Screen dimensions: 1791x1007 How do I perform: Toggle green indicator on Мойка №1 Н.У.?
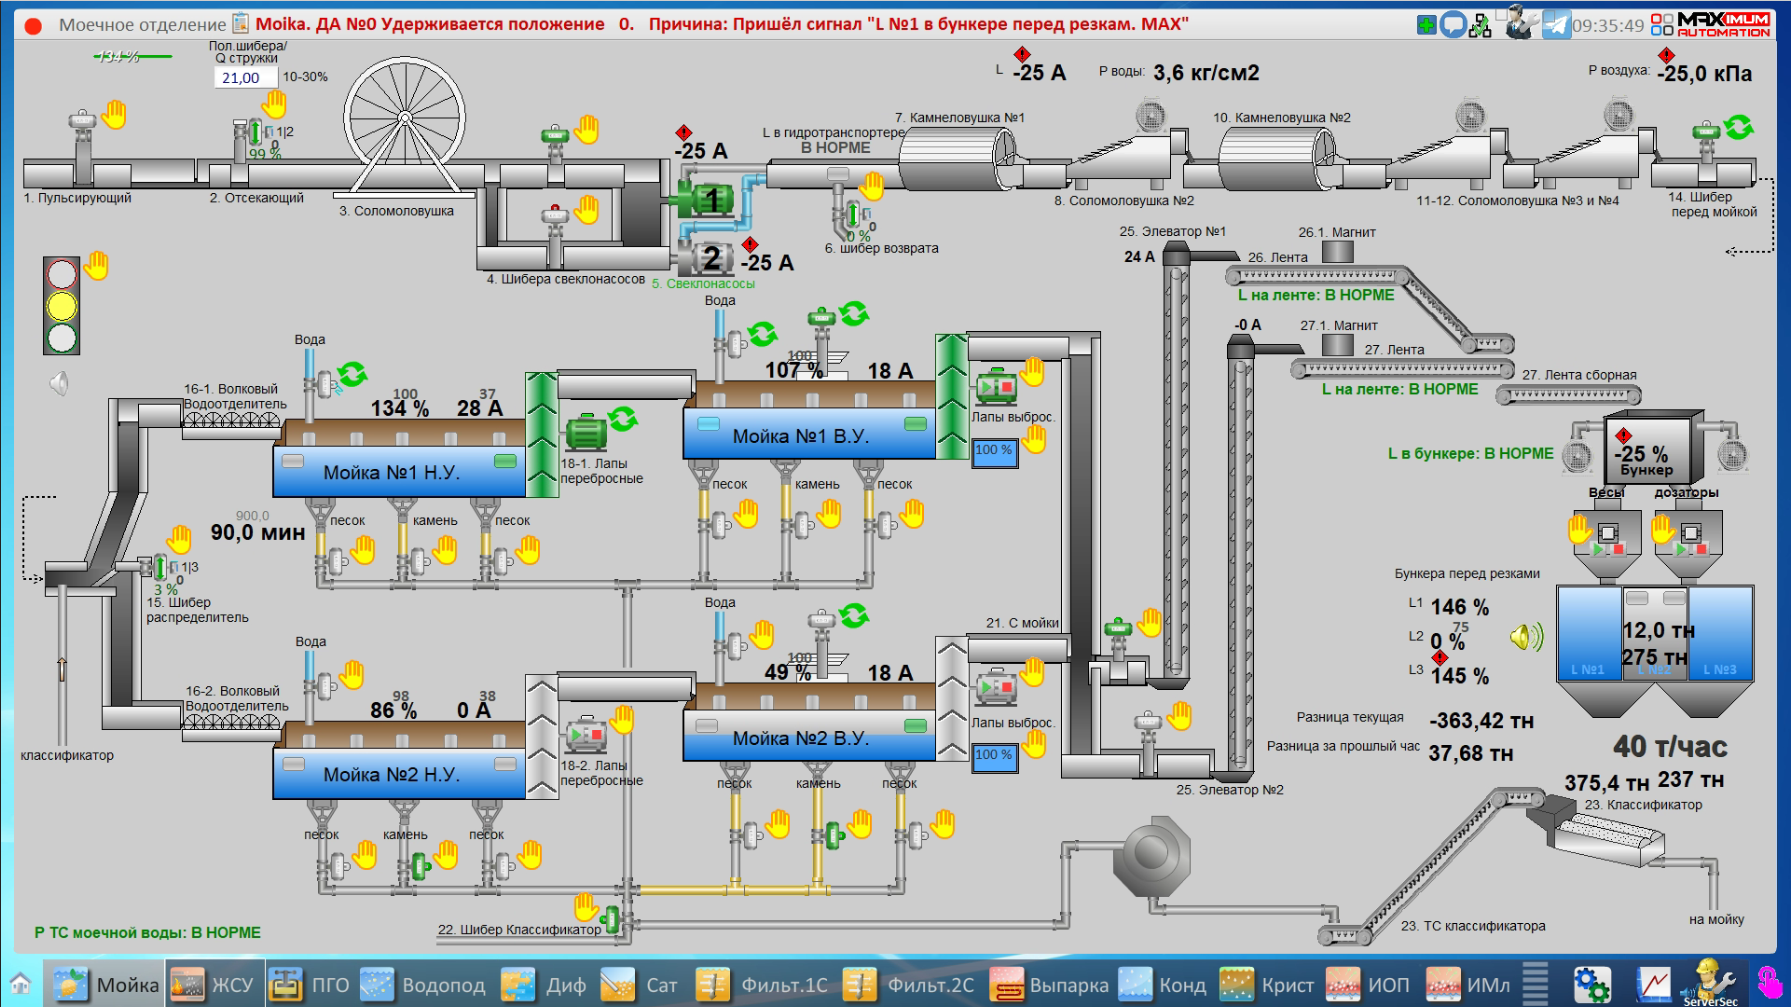(505, 461)
